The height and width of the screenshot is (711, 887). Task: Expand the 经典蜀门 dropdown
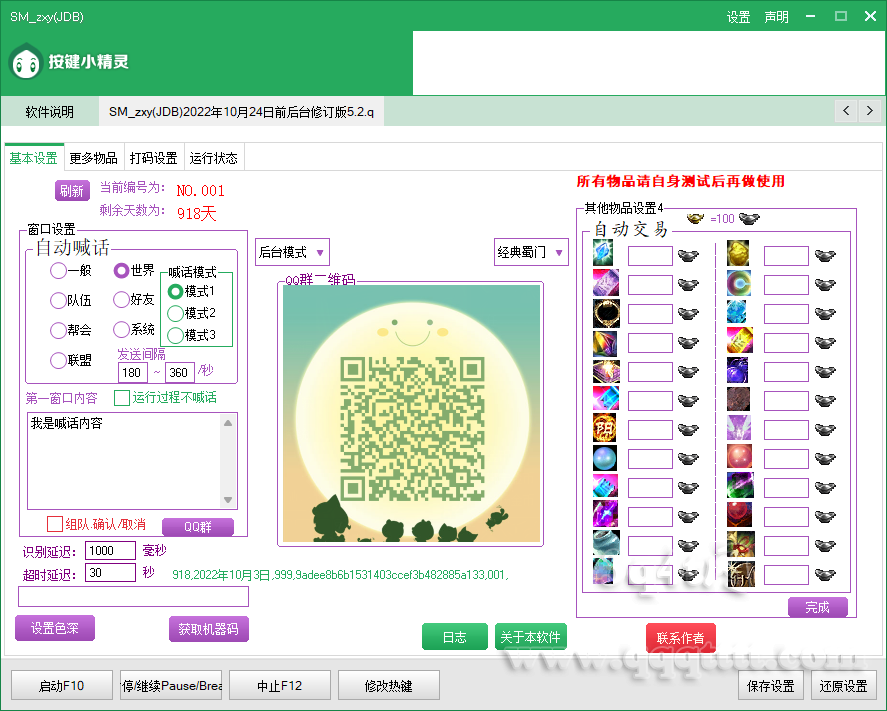pos(531,252)
